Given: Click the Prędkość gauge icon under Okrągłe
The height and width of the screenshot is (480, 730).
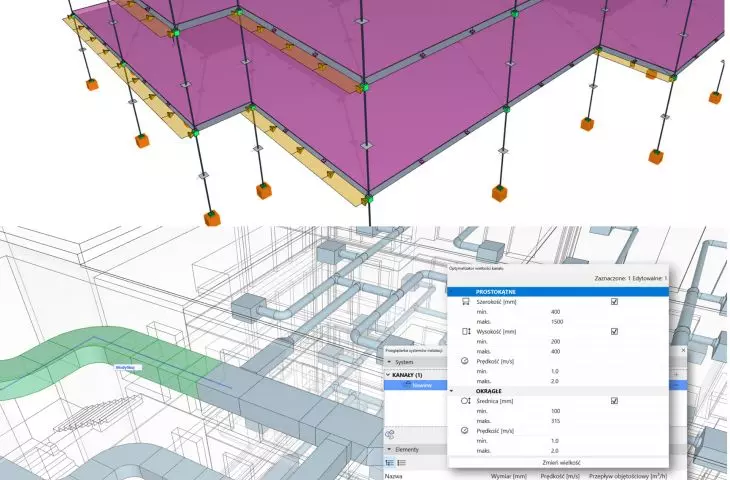Looking at the screenshot, I should (465, 431).
